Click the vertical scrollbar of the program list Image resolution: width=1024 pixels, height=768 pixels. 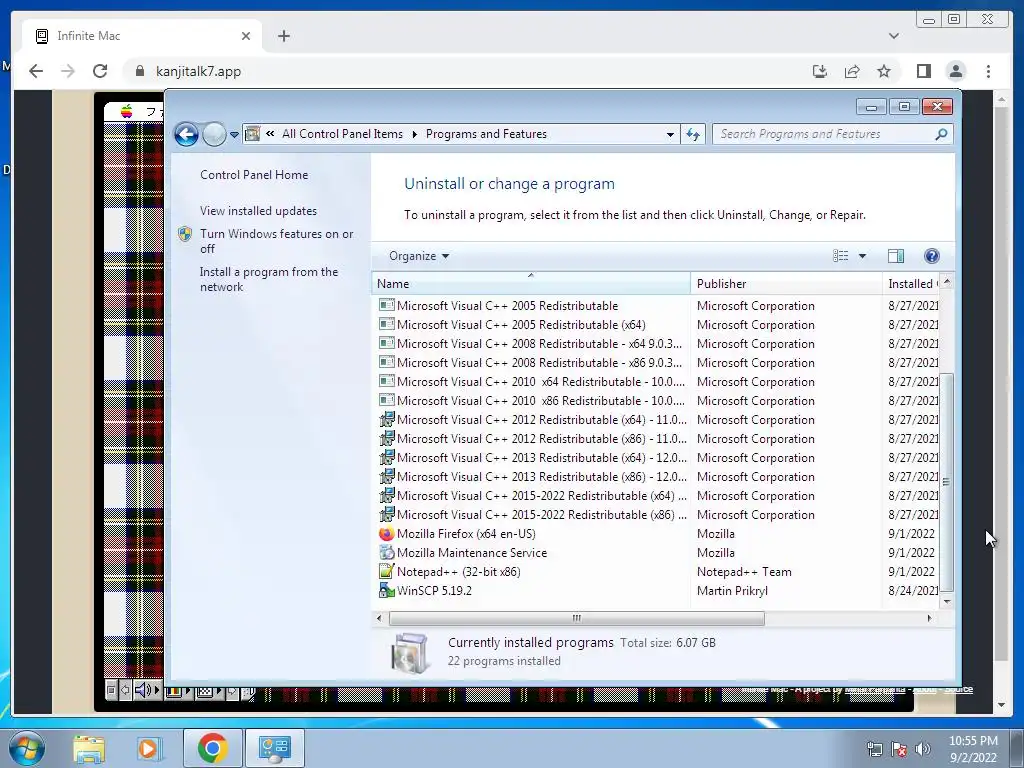tap(946, 483)
